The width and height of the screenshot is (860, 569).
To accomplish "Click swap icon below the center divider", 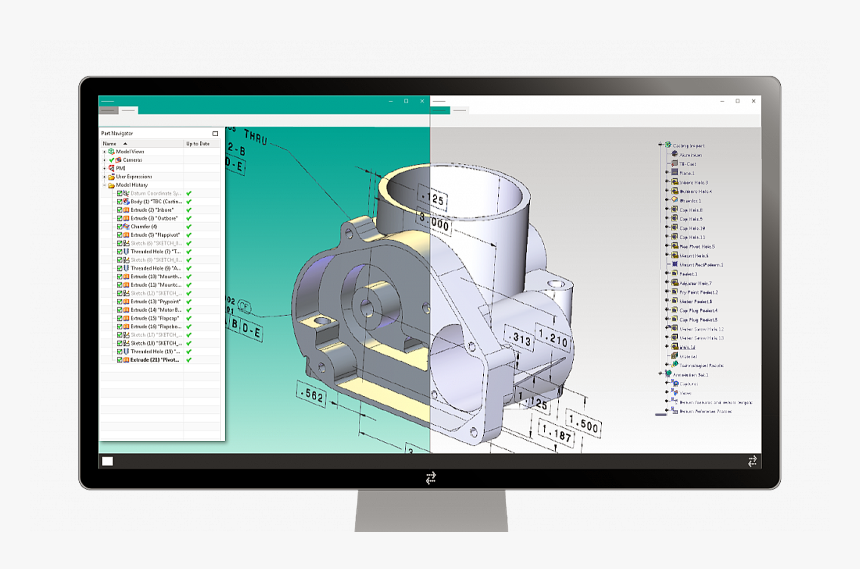I will click(430, 478).
